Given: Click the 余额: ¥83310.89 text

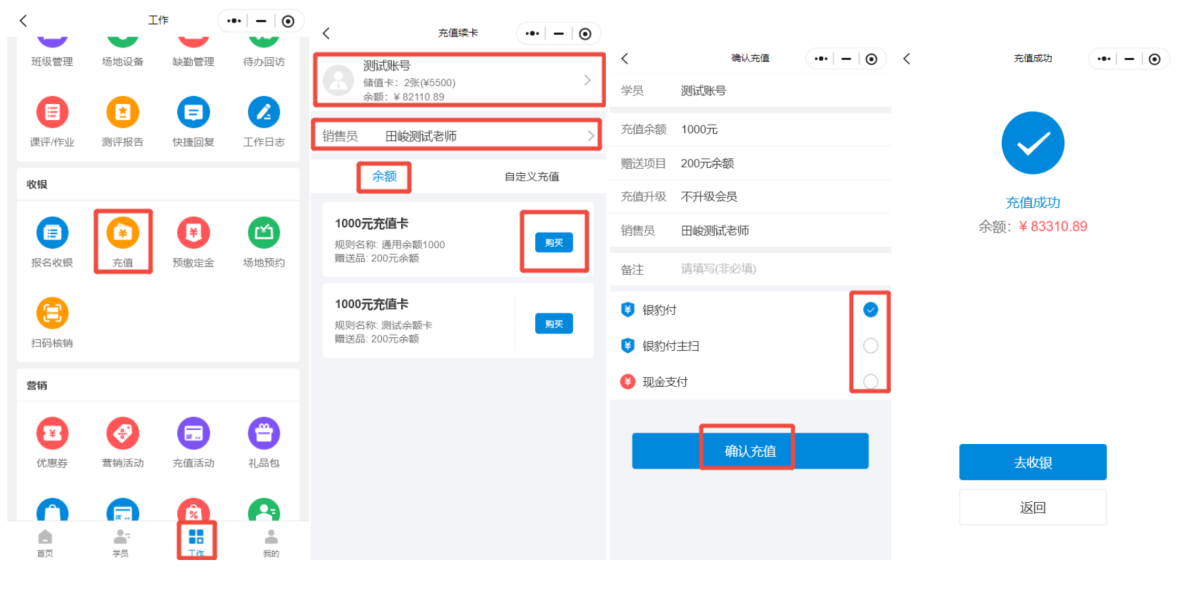Looking at the screenshot, I should [x=1033, y=227].
